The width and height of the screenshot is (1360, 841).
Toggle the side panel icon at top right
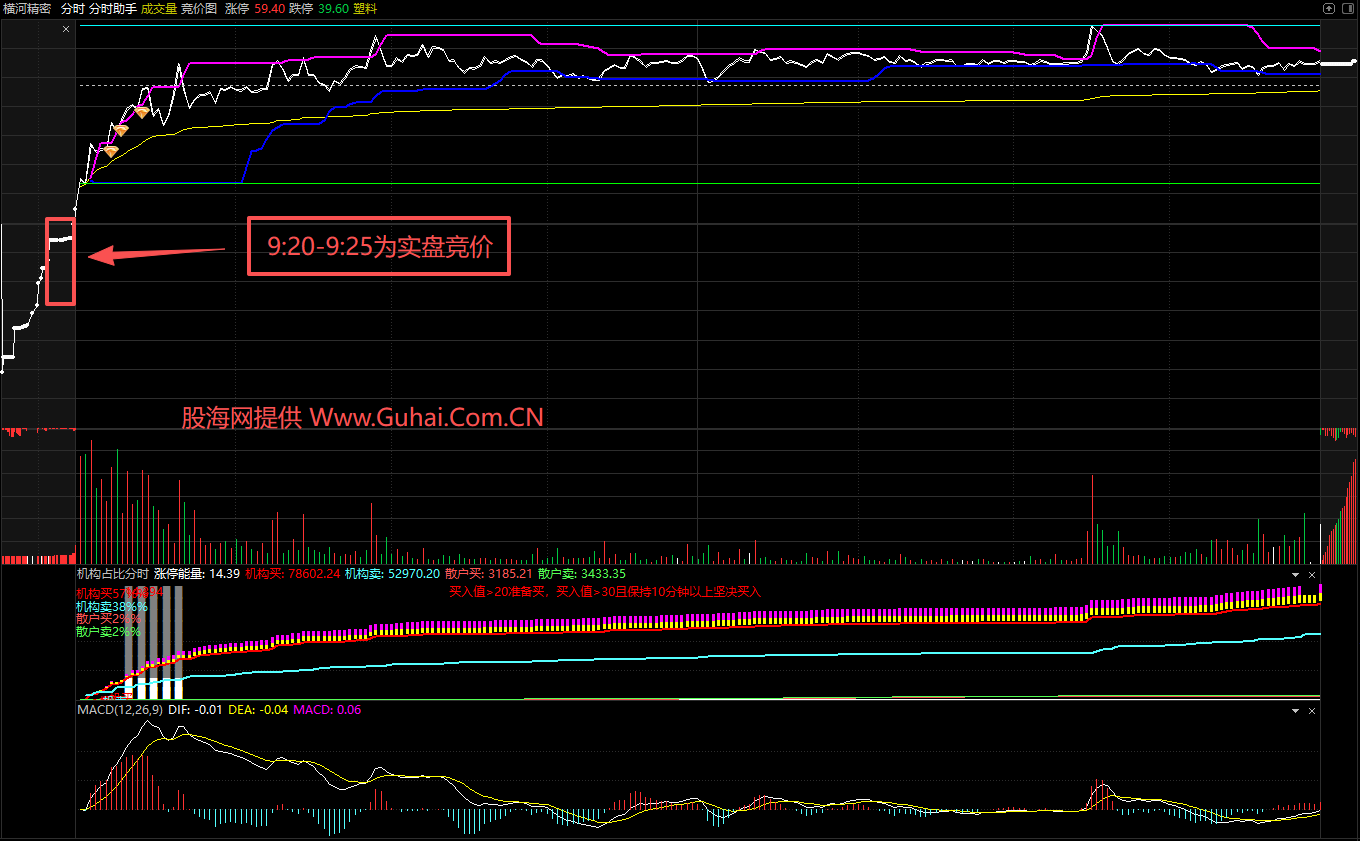(x=1348, y=7)
